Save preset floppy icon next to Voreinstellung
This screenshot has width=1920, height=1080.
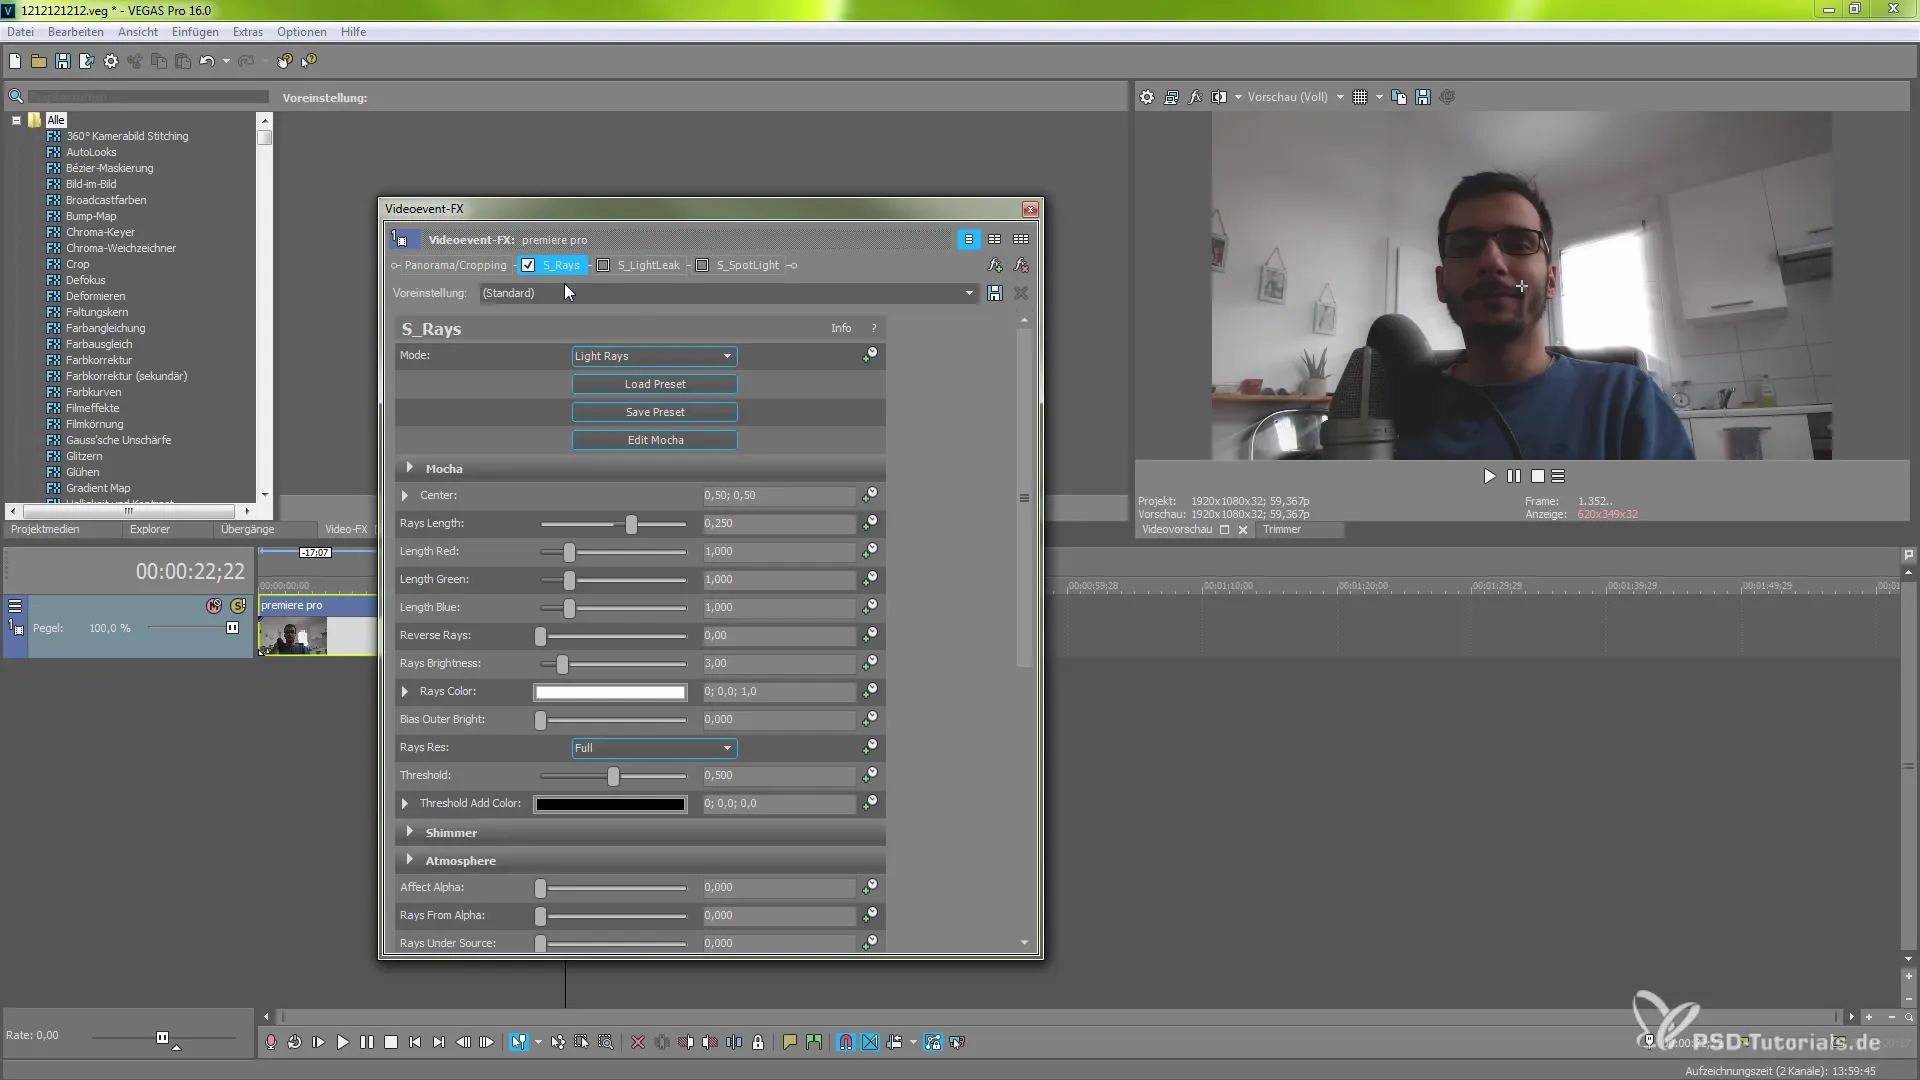(995, 293)
